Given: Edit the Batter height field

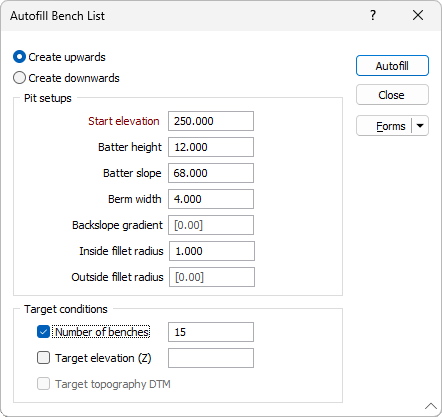Looking at the screenshot, I should point(211,147).
